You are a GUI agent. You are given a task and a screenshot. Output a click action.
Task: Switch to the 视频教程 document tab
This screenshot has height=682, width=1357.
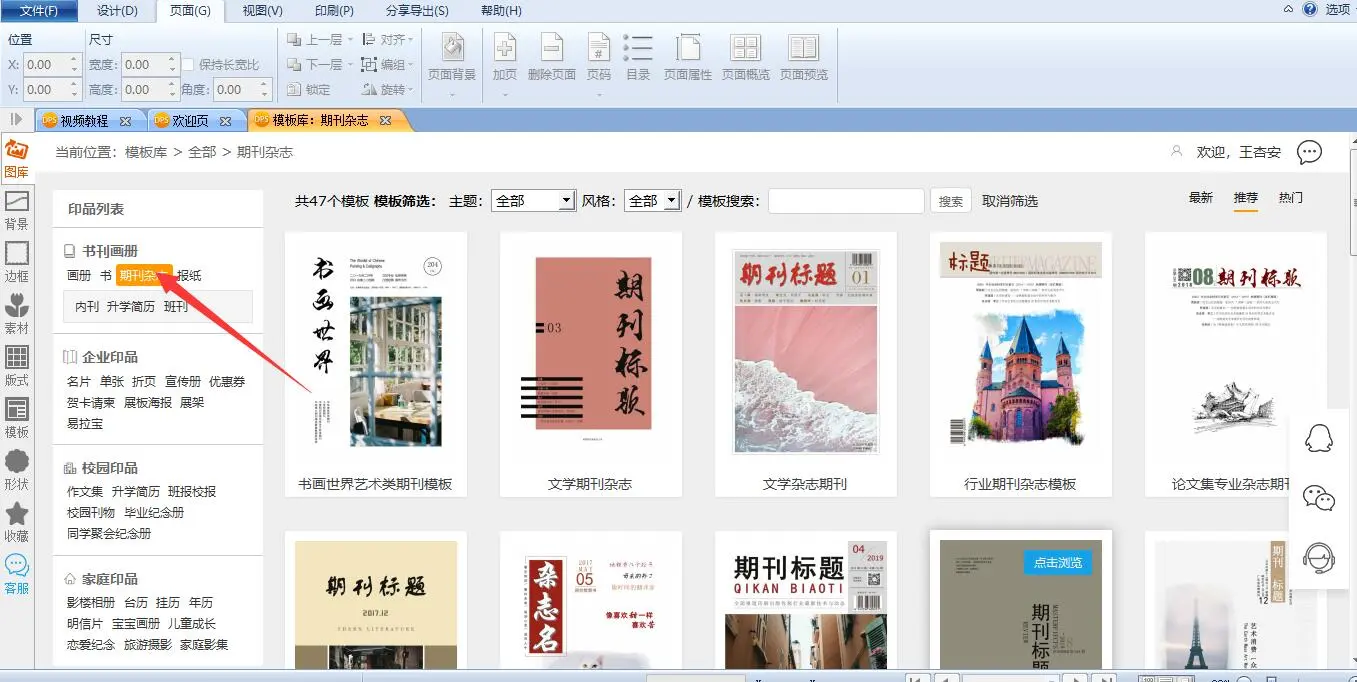pyautogui.click(x=84, y=121)
